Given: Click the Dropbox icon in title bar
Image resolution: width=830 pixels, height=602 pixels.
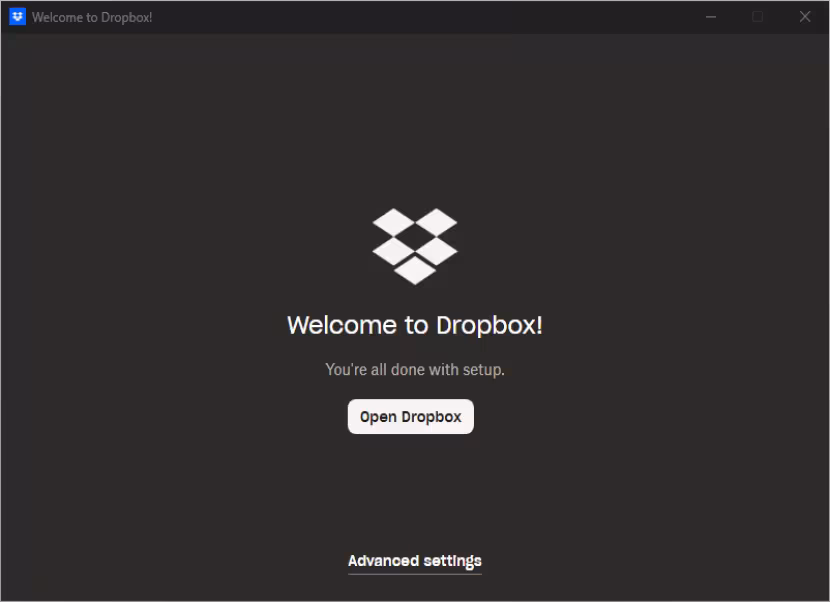Looking at the screenshot, I should tap(17, 17).
